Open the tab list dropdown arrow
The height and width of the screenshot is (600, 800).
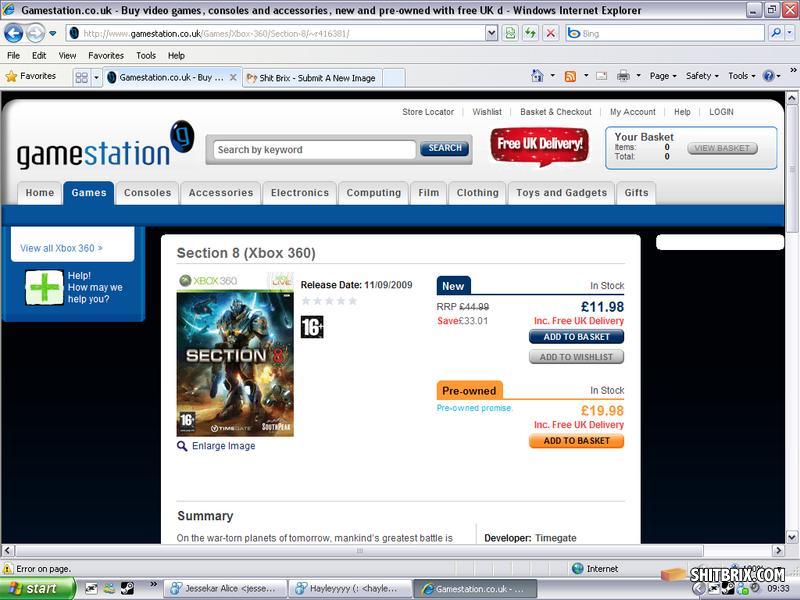point(96,78)
